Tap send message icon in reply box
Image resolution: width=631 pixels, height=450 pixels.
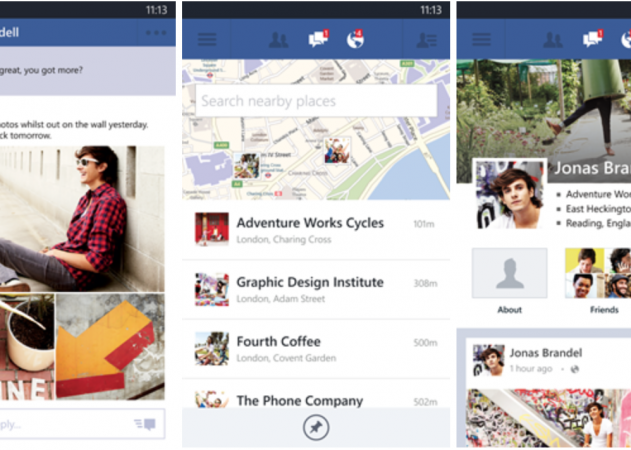pyautogui.click(x=145, y=424)
